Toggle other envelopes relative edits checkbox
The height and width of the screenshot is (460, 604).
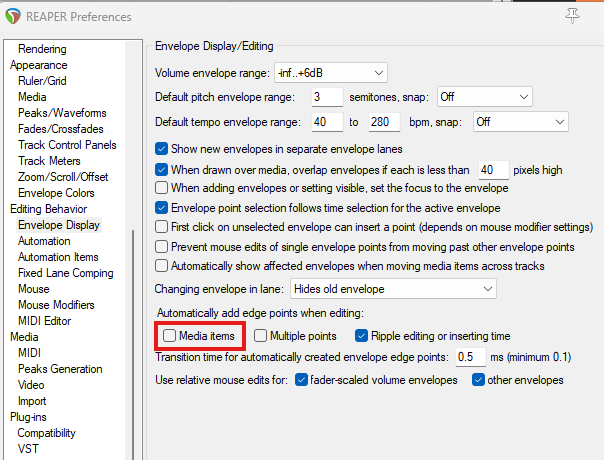[x=478, y=380]
